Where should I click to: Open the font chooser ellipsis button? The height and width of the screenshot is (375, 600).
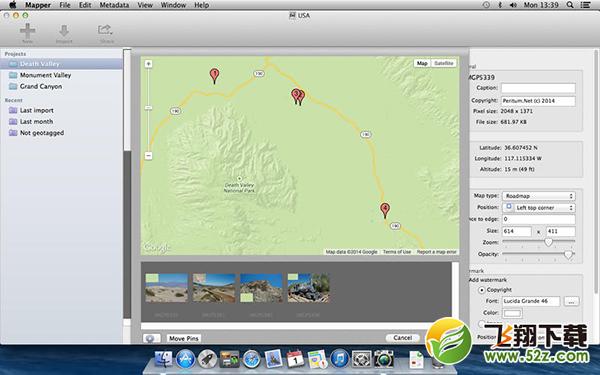point(571,302)
